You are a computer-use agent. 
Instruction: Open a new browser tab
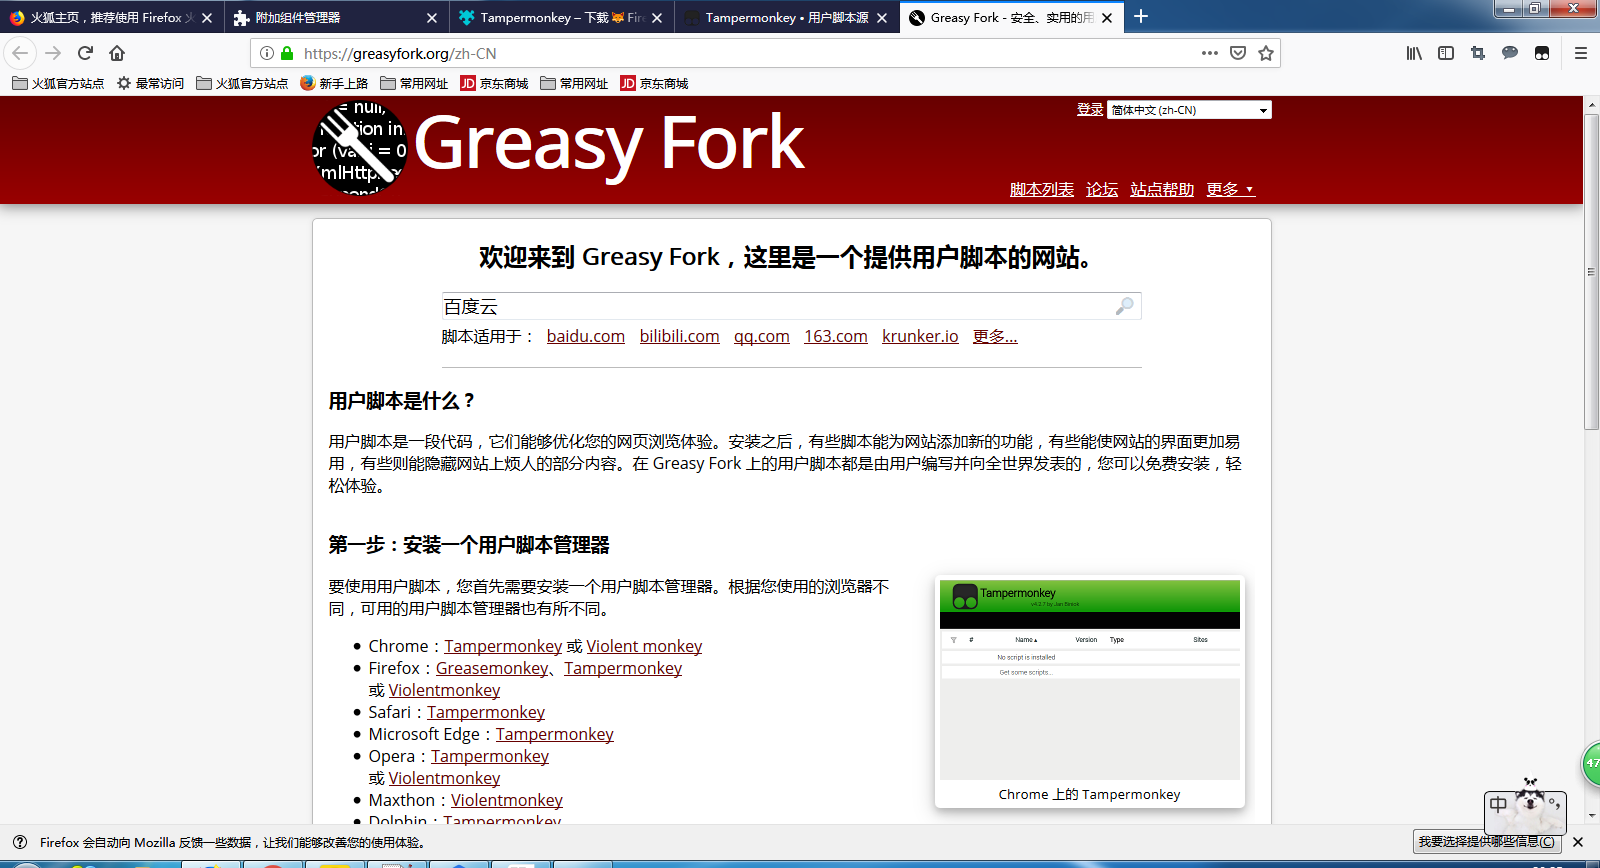[1141, 16]
